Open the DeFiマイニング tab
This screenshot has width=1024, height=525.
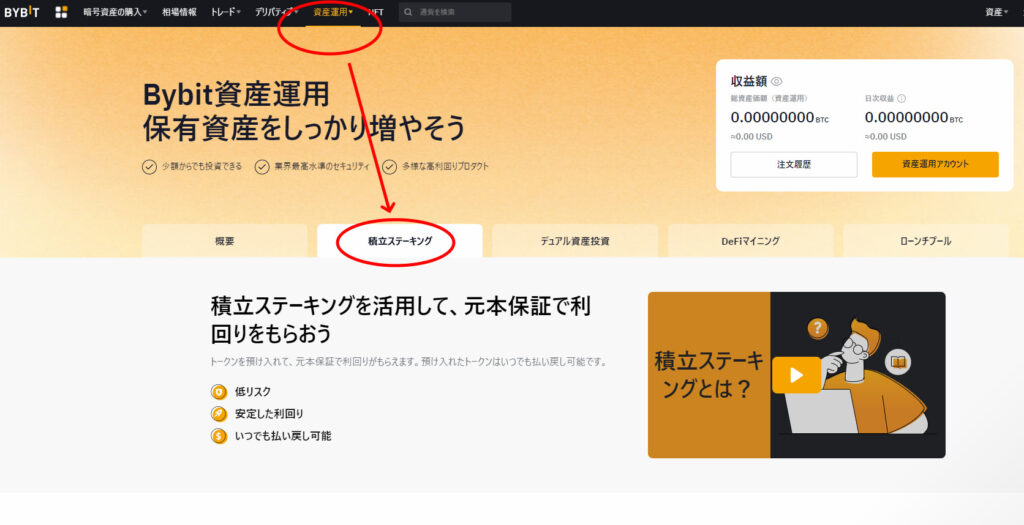pos(750,241)
